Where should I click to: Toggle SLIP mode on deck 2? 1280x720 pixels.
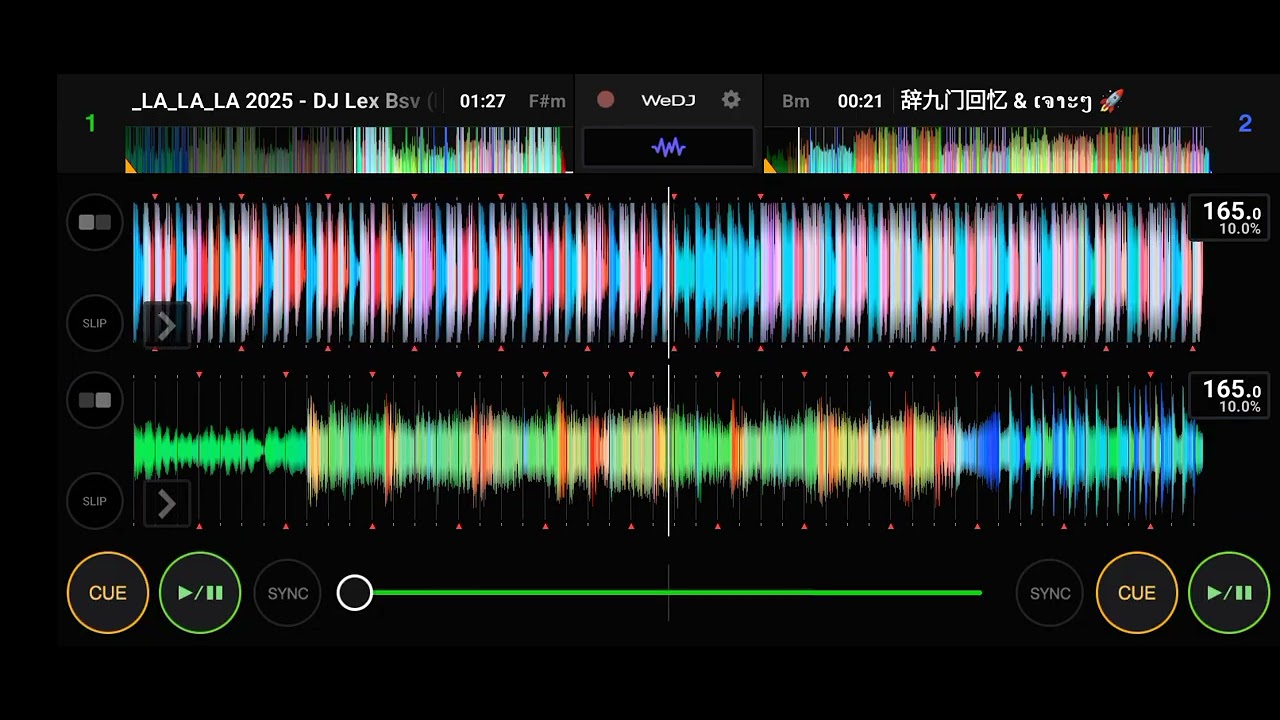[95, 501]
